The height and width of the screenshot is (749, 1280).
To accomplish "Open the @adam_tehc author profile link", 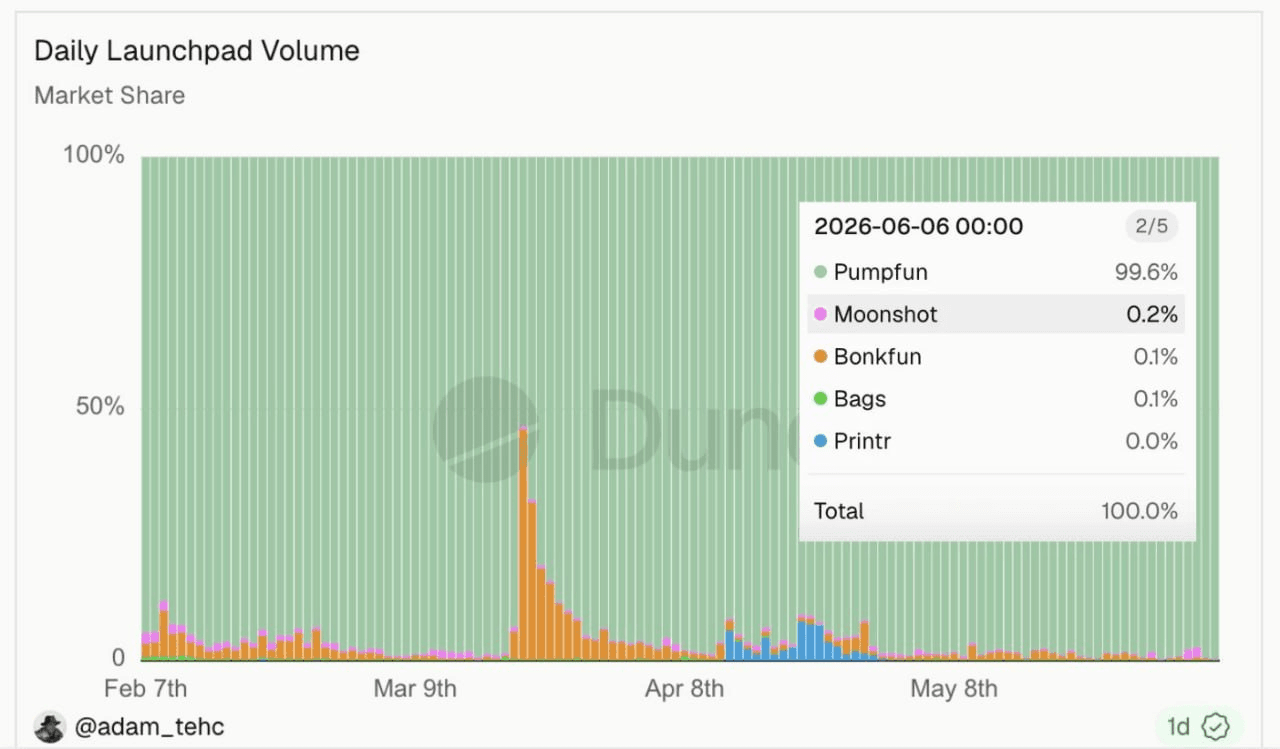I will [x=149, y=727].
